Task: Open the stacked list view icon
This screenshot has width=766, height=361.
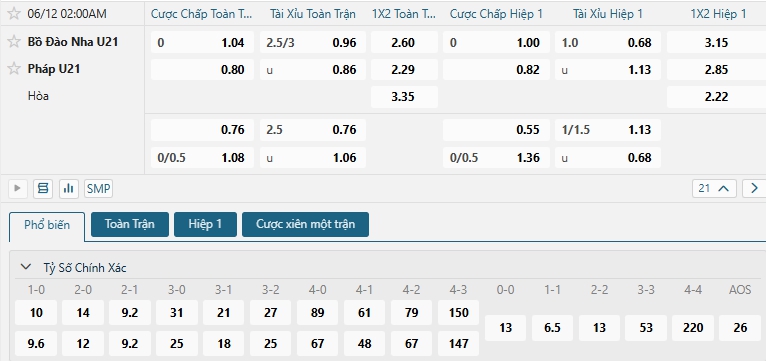Action: tap(43, 189)
